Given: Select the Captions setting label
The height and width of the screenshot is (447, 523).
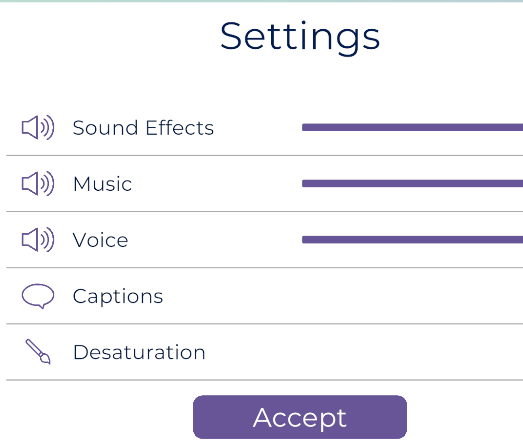Looking at the screenshot, I should (118, 297).
